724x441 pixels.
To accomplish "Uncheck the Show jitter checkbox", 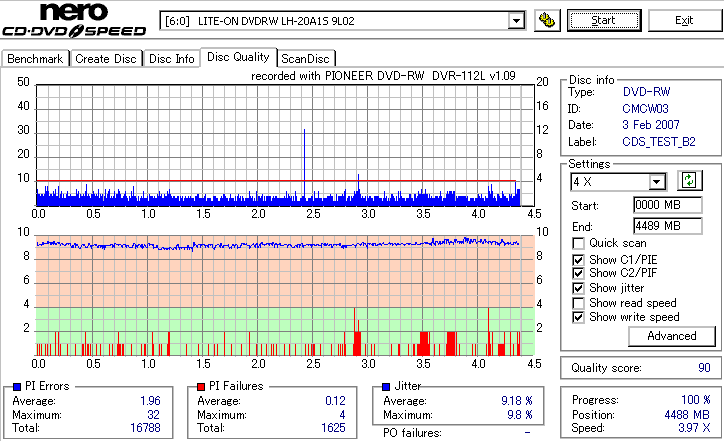I will click(578, 288).
